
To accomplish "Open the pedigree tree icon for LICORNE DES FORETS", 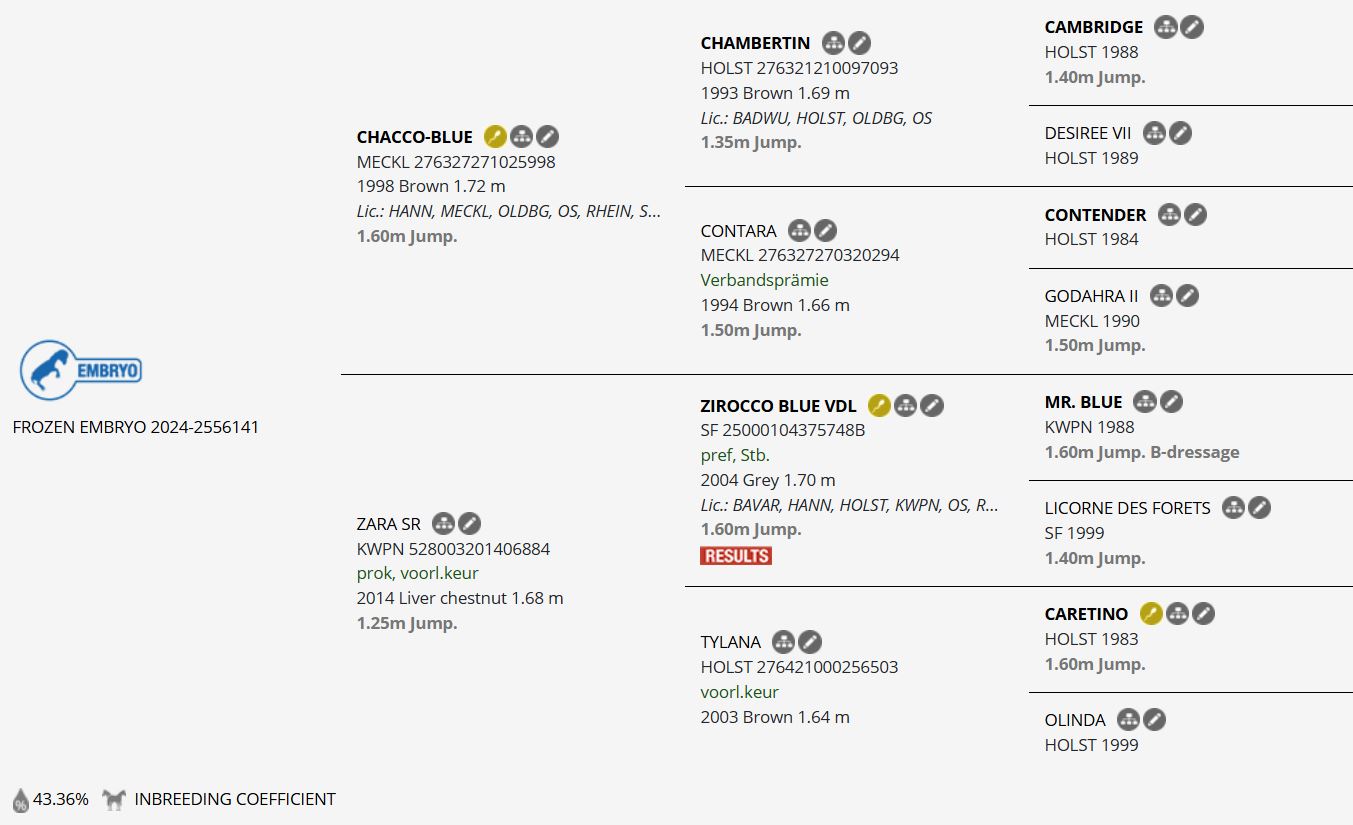I will pyautogui.click(x=1234, y=508).
